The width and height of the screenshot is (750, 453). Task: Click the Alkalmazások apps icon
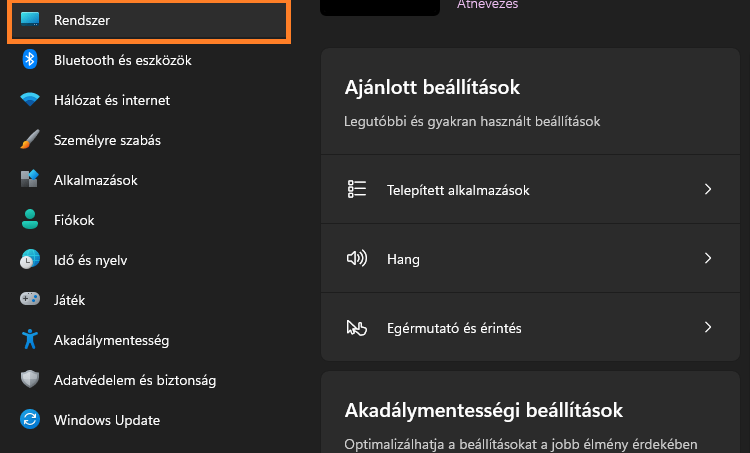[30, 180]
